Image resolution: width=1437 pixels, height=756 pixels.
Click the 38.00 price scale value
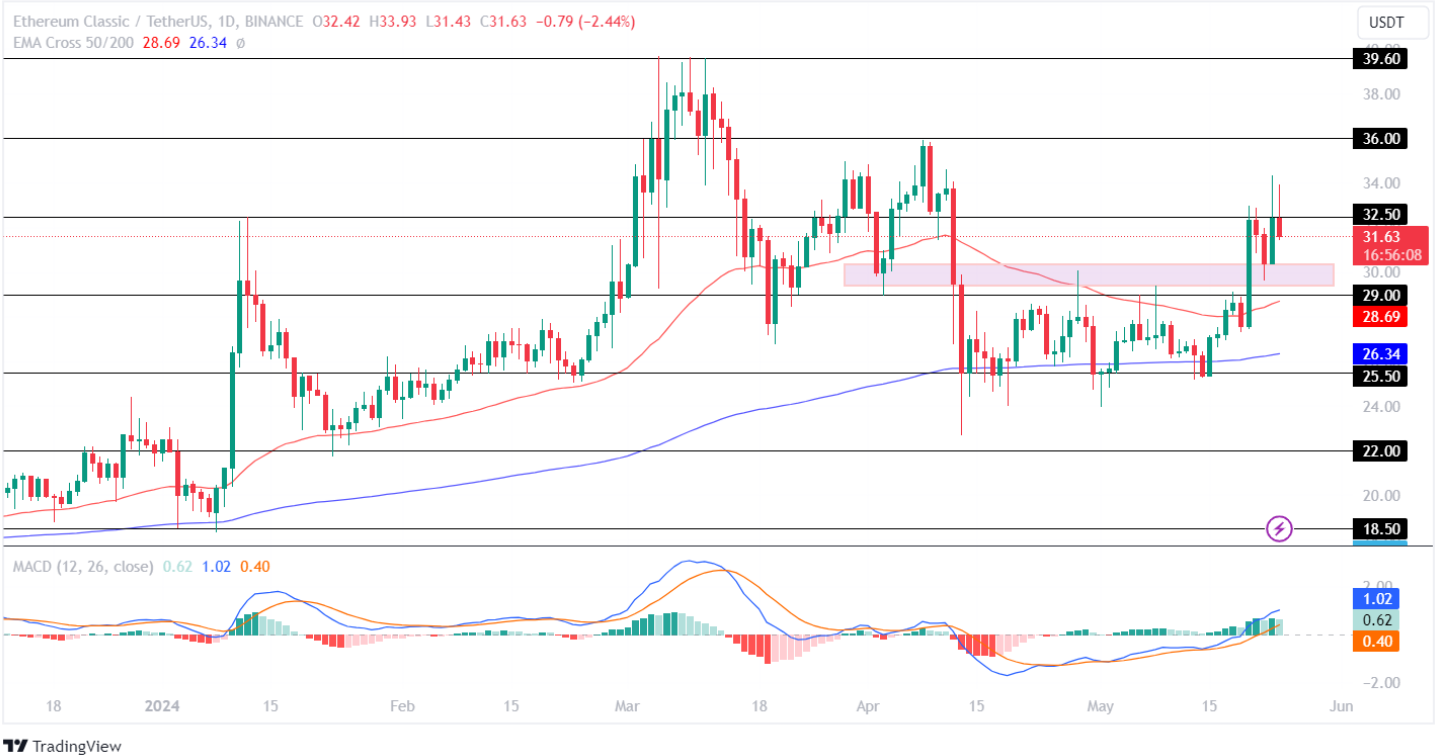1380,94
